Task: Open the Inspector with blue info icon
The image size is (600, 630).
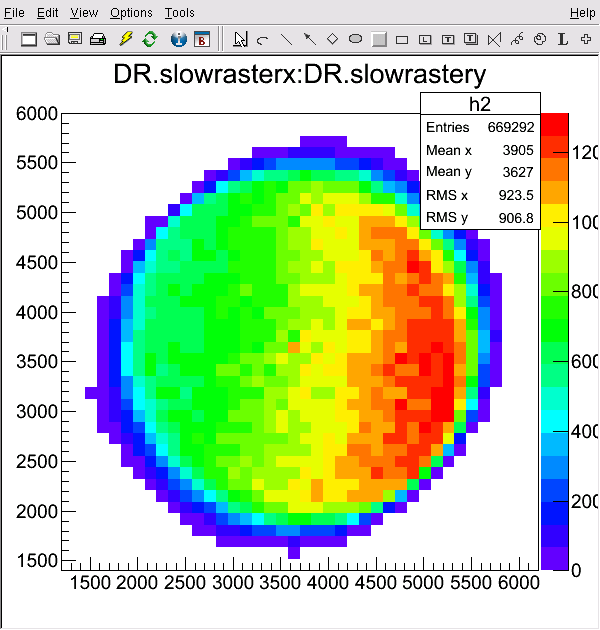Action: pos(178,39)
